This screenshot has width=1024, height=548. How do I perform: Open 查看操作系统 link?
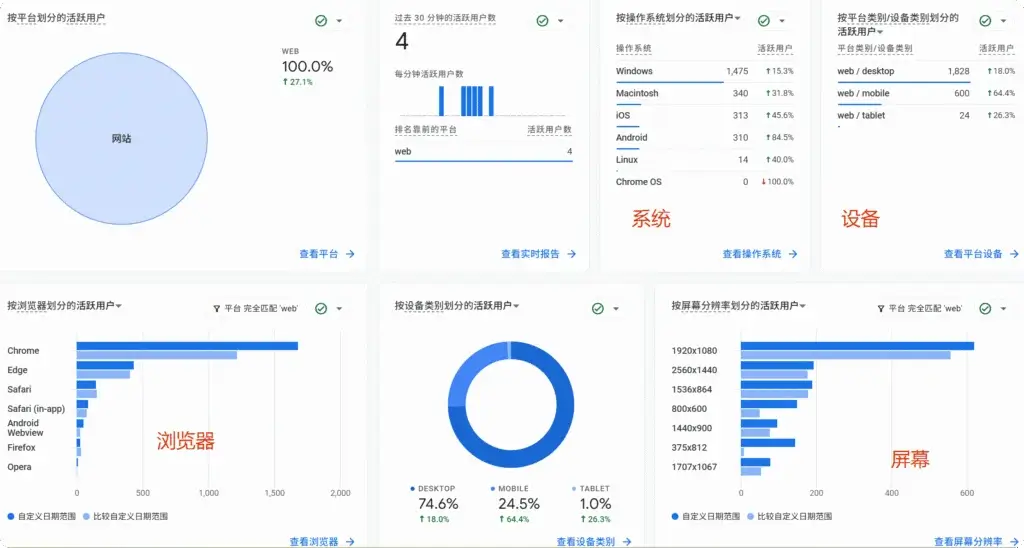pyautogui.click(x=760, y=254)
